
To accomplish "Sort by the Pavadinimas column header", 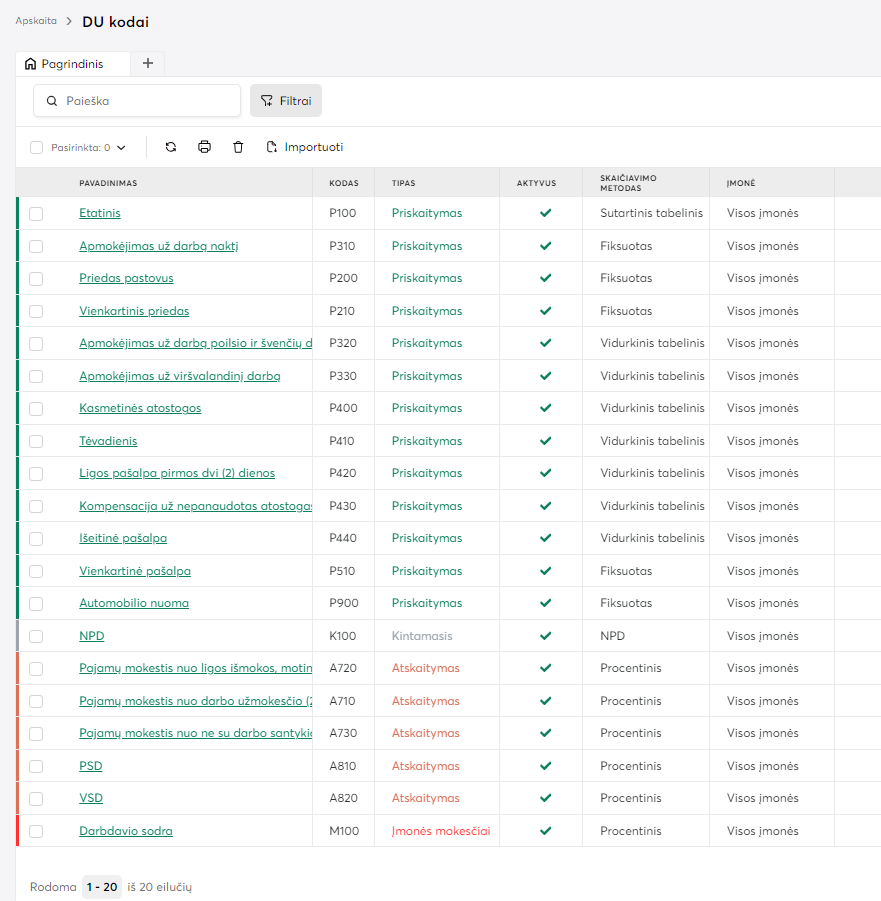I will click(x=108, y=183).
